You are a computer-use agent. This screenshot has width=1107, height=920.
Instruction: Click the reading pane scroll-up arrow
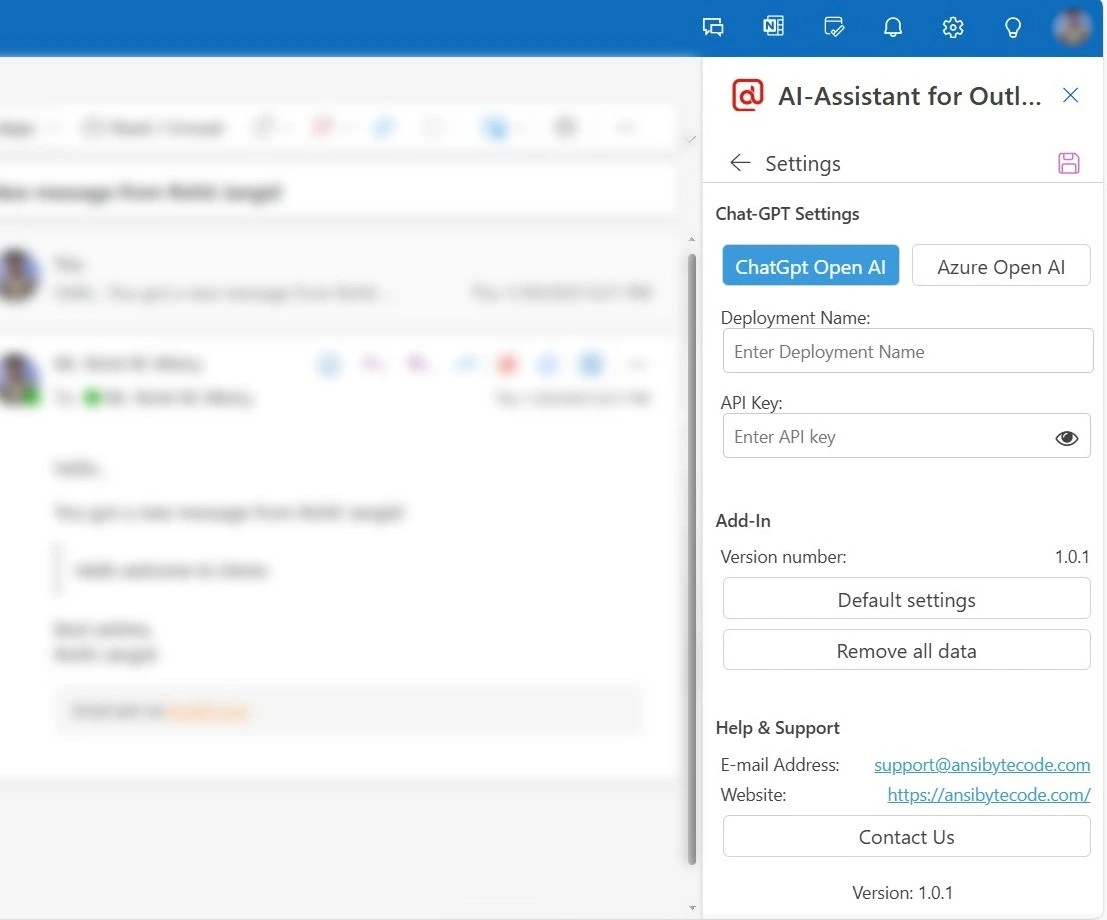pyautogui.click(x=692, y=240)
